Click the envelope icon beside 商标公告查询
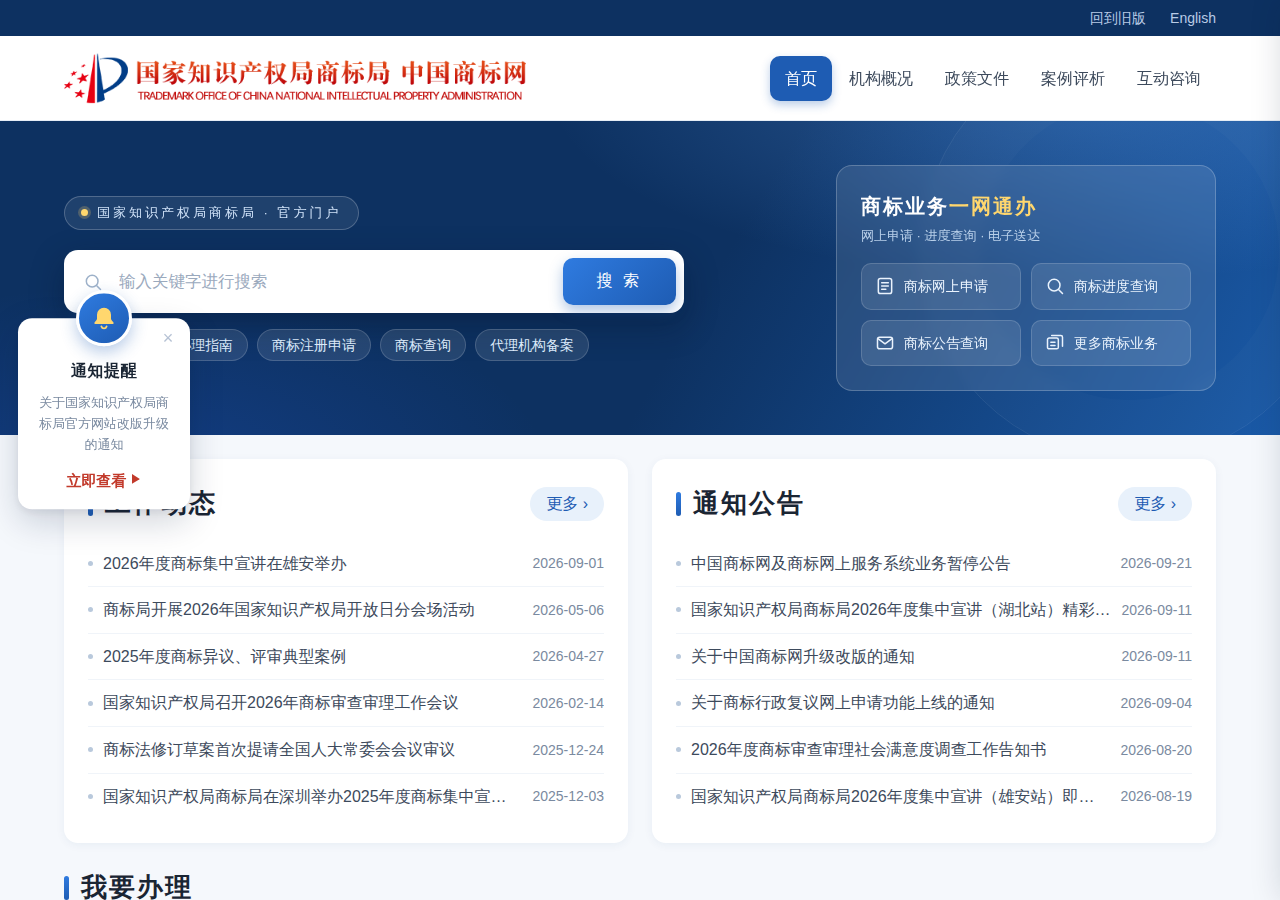1280x900 pixels. click(x=885, y=343)
